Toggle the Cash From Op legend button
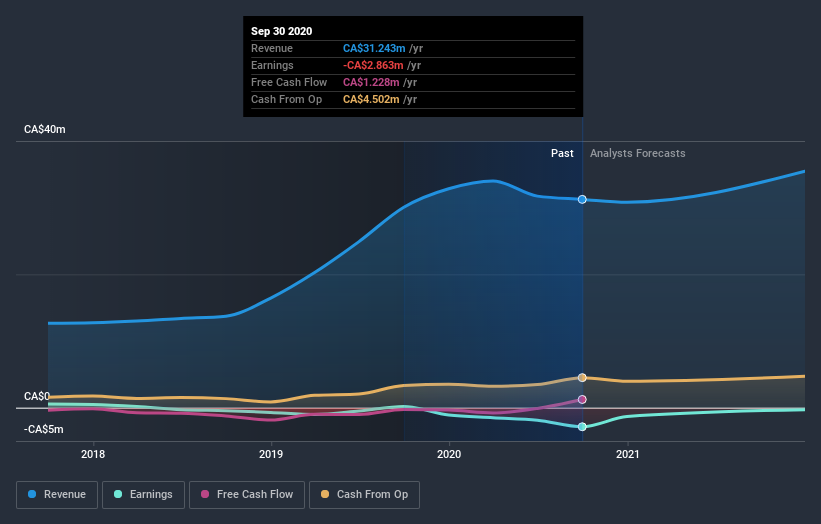This screenshot has width=821, height=524. pos(364,495)
